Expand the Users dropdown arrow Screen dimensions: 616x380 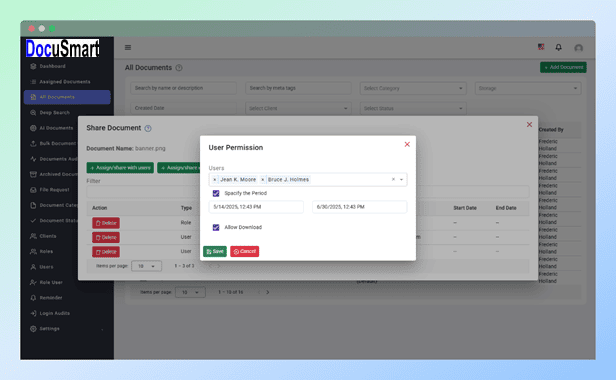click(x=402, y=180)
